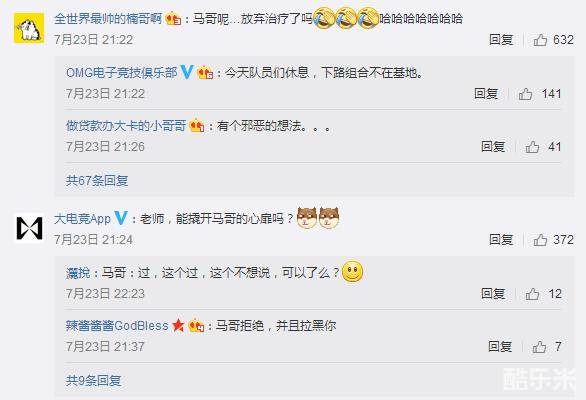
Task: Like the reply with 41 likes
Action: point(532,147)
